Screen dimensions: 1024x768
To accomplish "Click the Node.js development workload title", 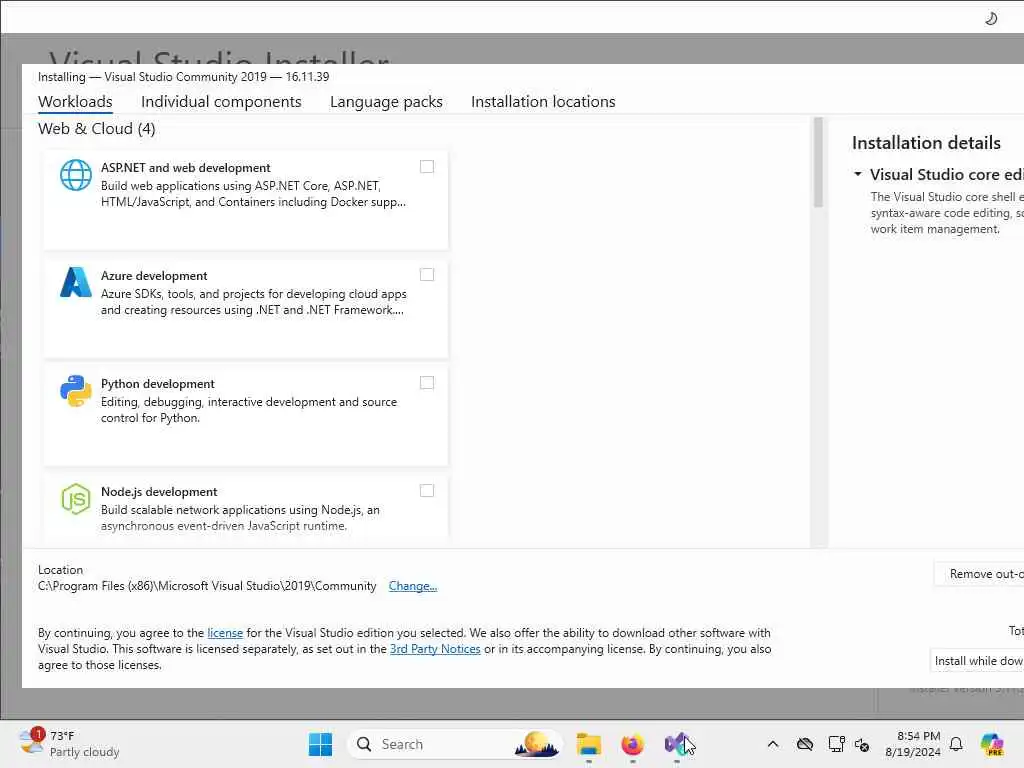I will (x=159, y=492).
